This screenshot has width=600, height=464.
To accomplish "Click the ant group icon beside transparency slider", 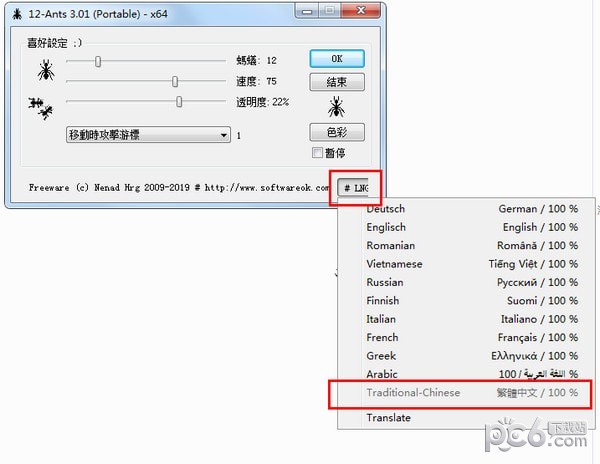I will tap(41, 107).
